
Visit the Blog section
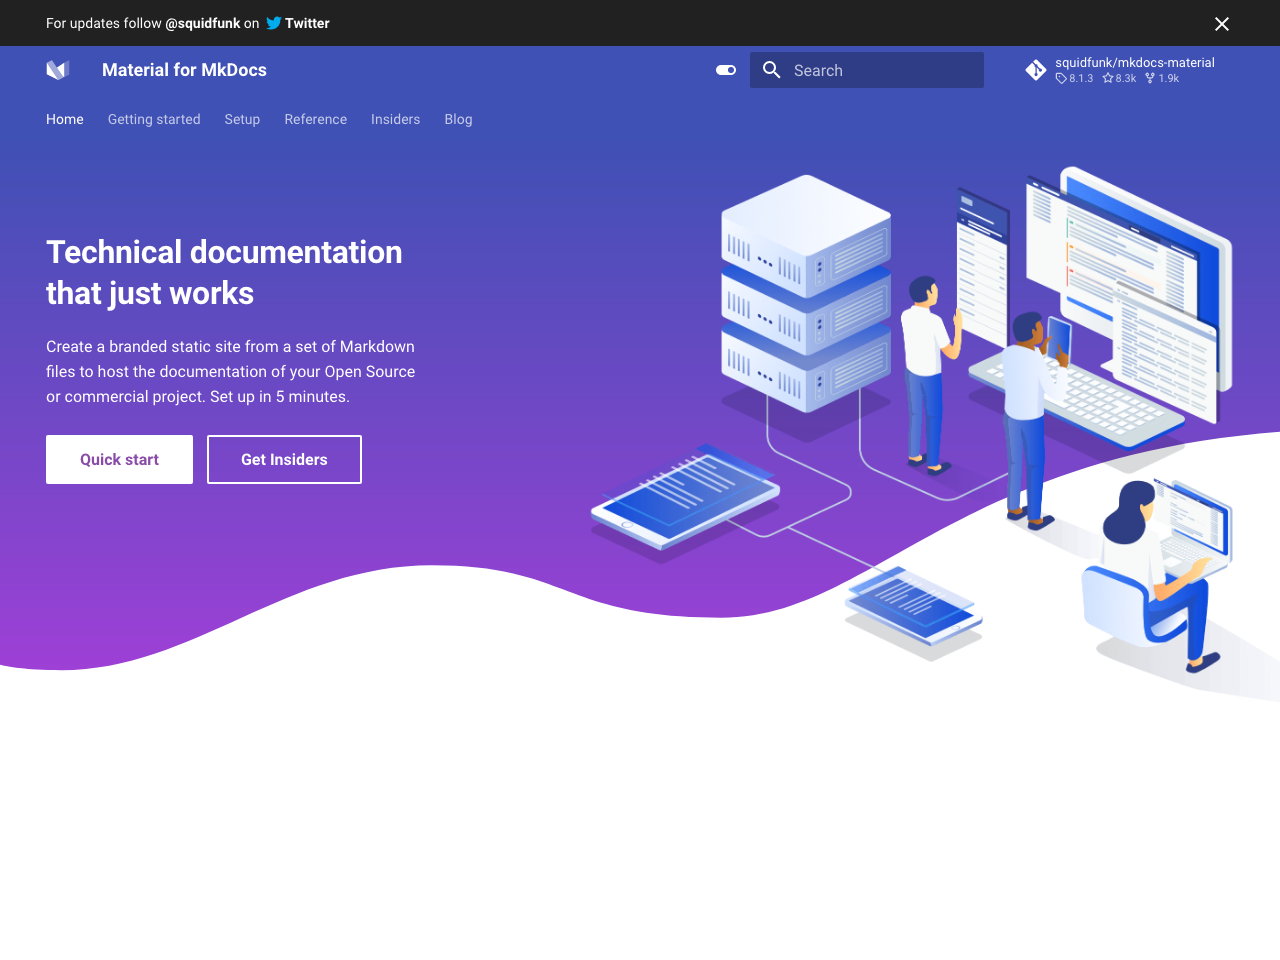(x=458, y=119)
